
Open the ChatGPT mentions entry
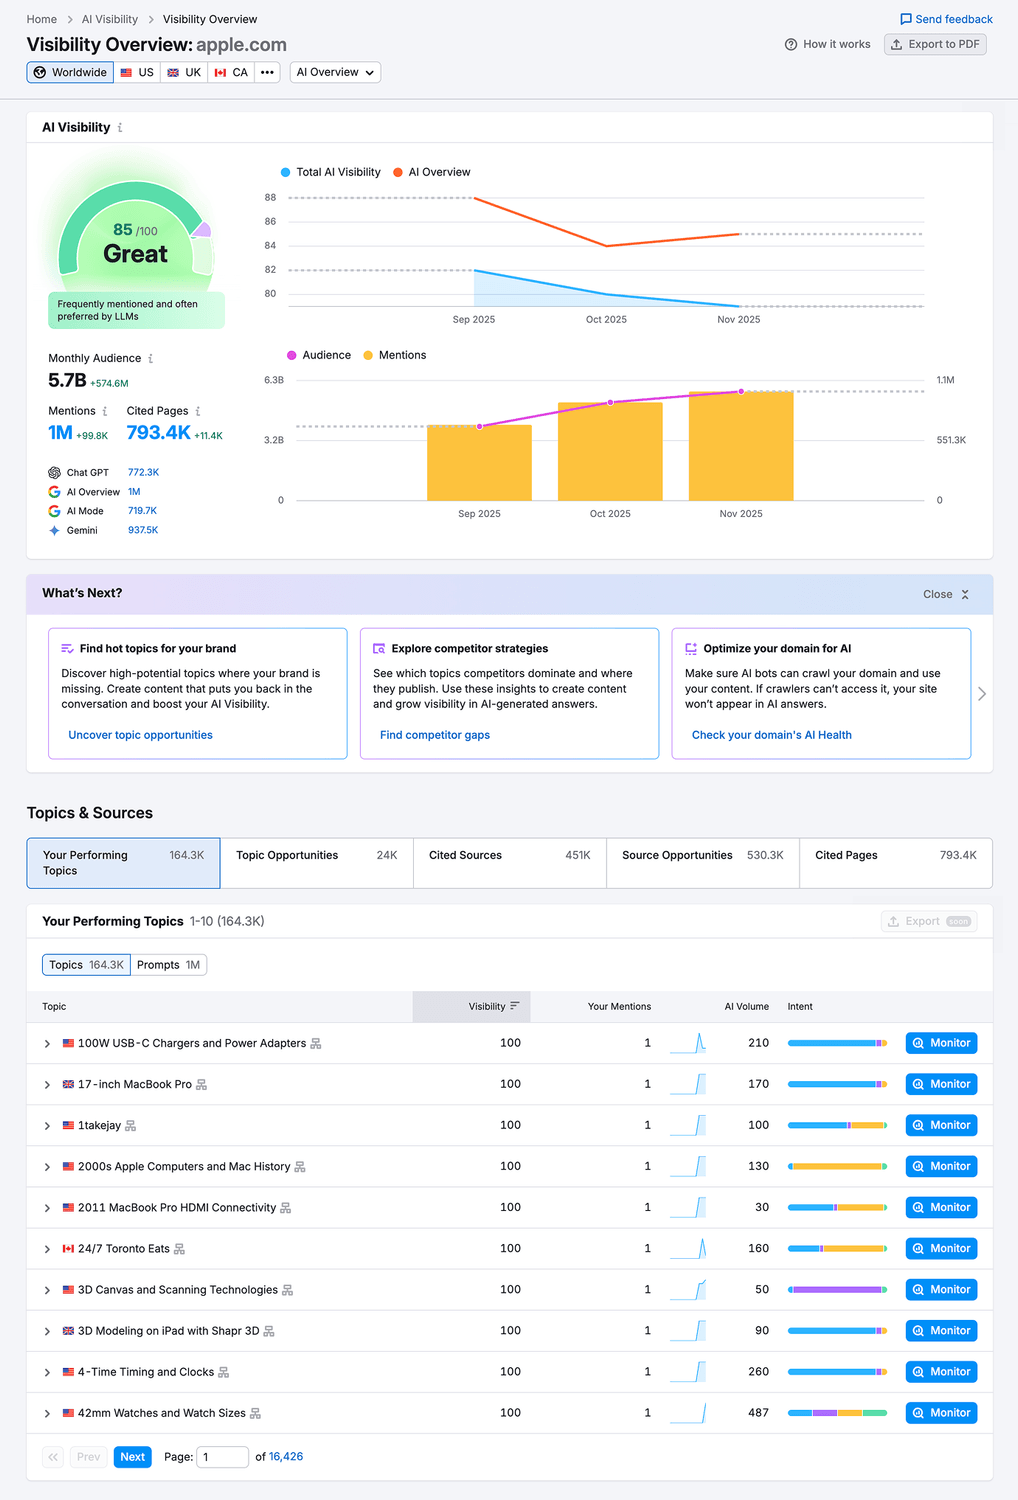[x=143, y=472]
